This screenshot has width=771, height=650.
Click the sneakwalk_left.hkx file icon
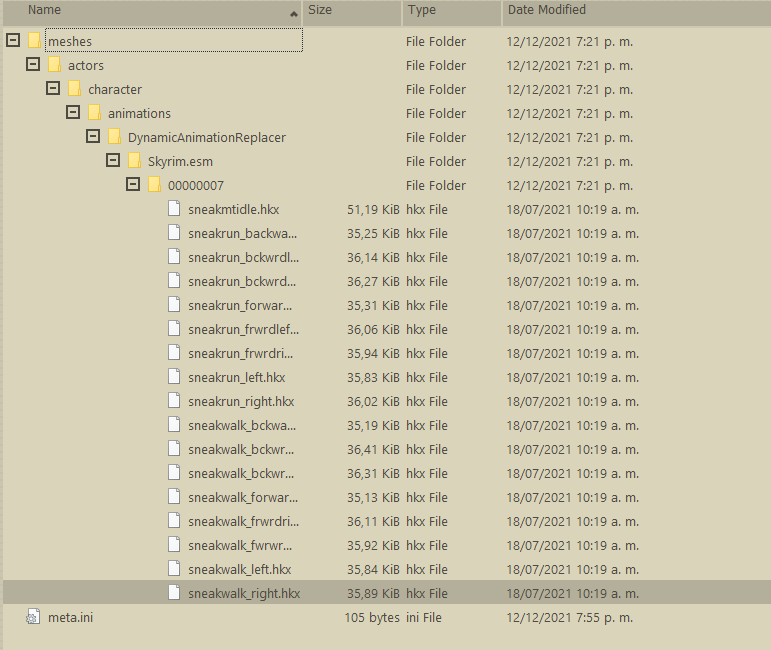174,568
